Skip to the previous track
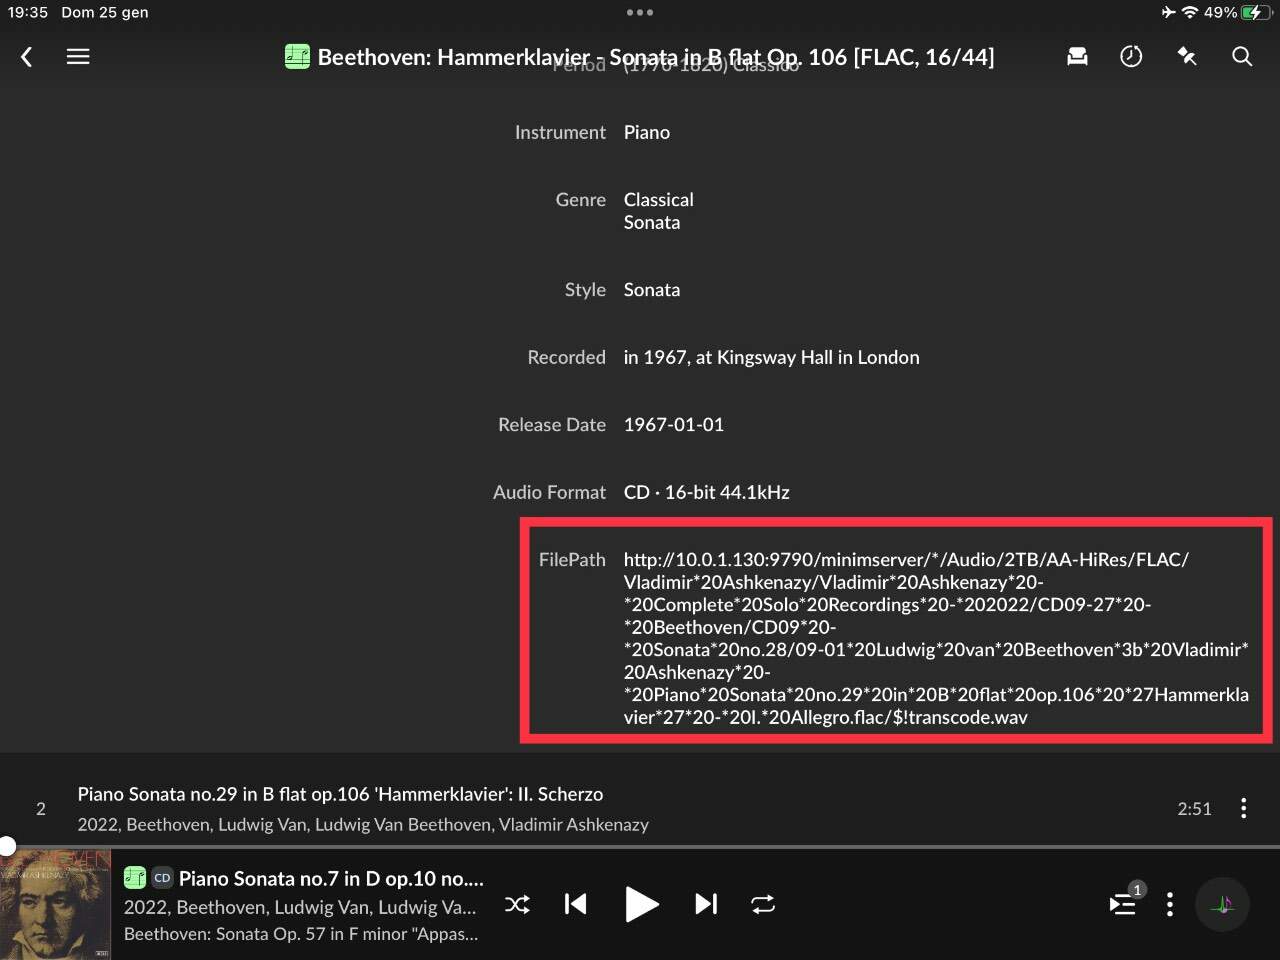The image size is (1280, 960). tap(575, 905)
